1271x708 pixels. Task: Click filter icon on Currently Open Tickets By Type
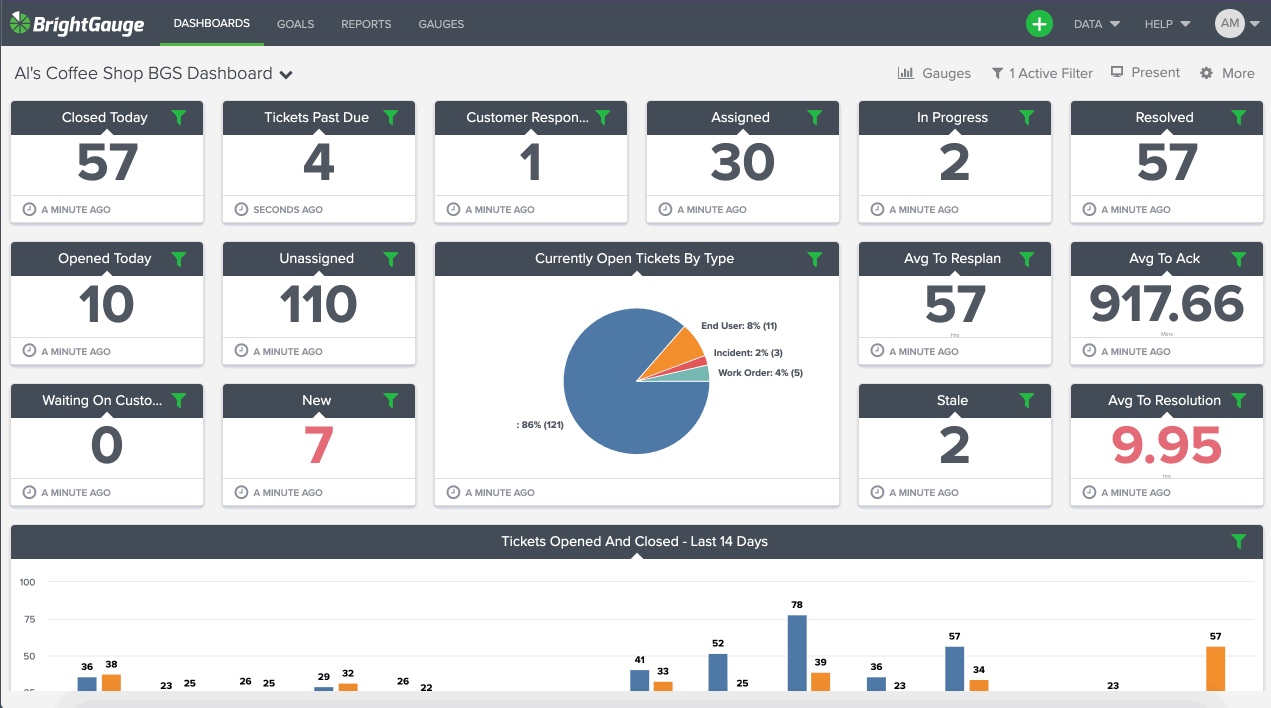(x=815, y=259)
